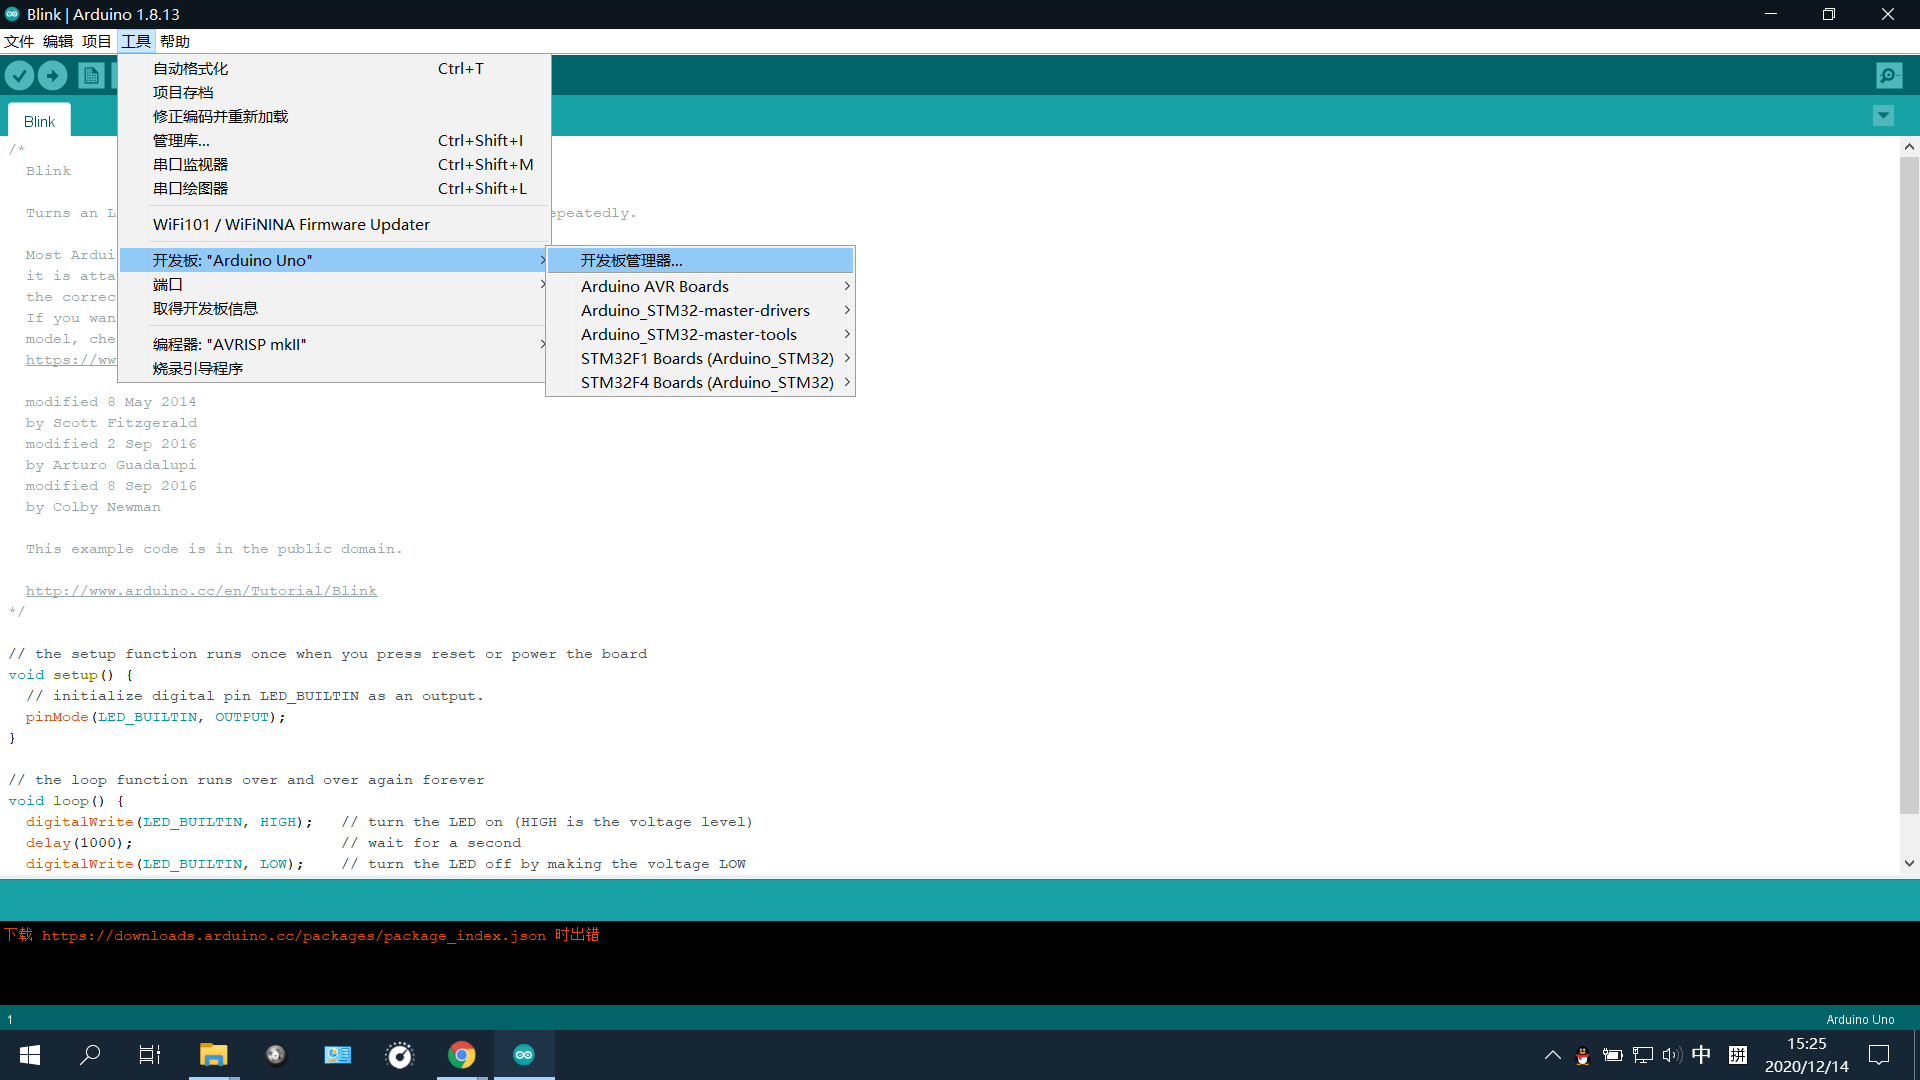Click the Verify sketch checkmark icon
Image resolution: width=1920 pixels, height=1080 pixels.
20,75
